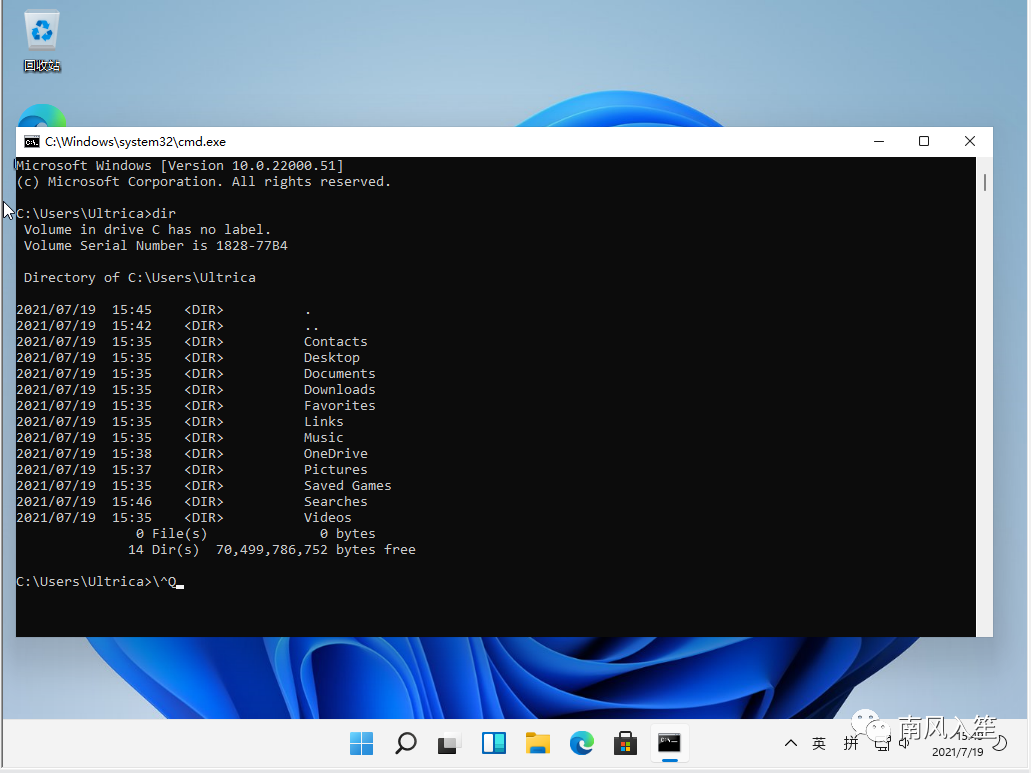The height and width of the screenshot is (773, 1031).
Task: Open the 2021/7/19 clock date
Action: (957, 752)
